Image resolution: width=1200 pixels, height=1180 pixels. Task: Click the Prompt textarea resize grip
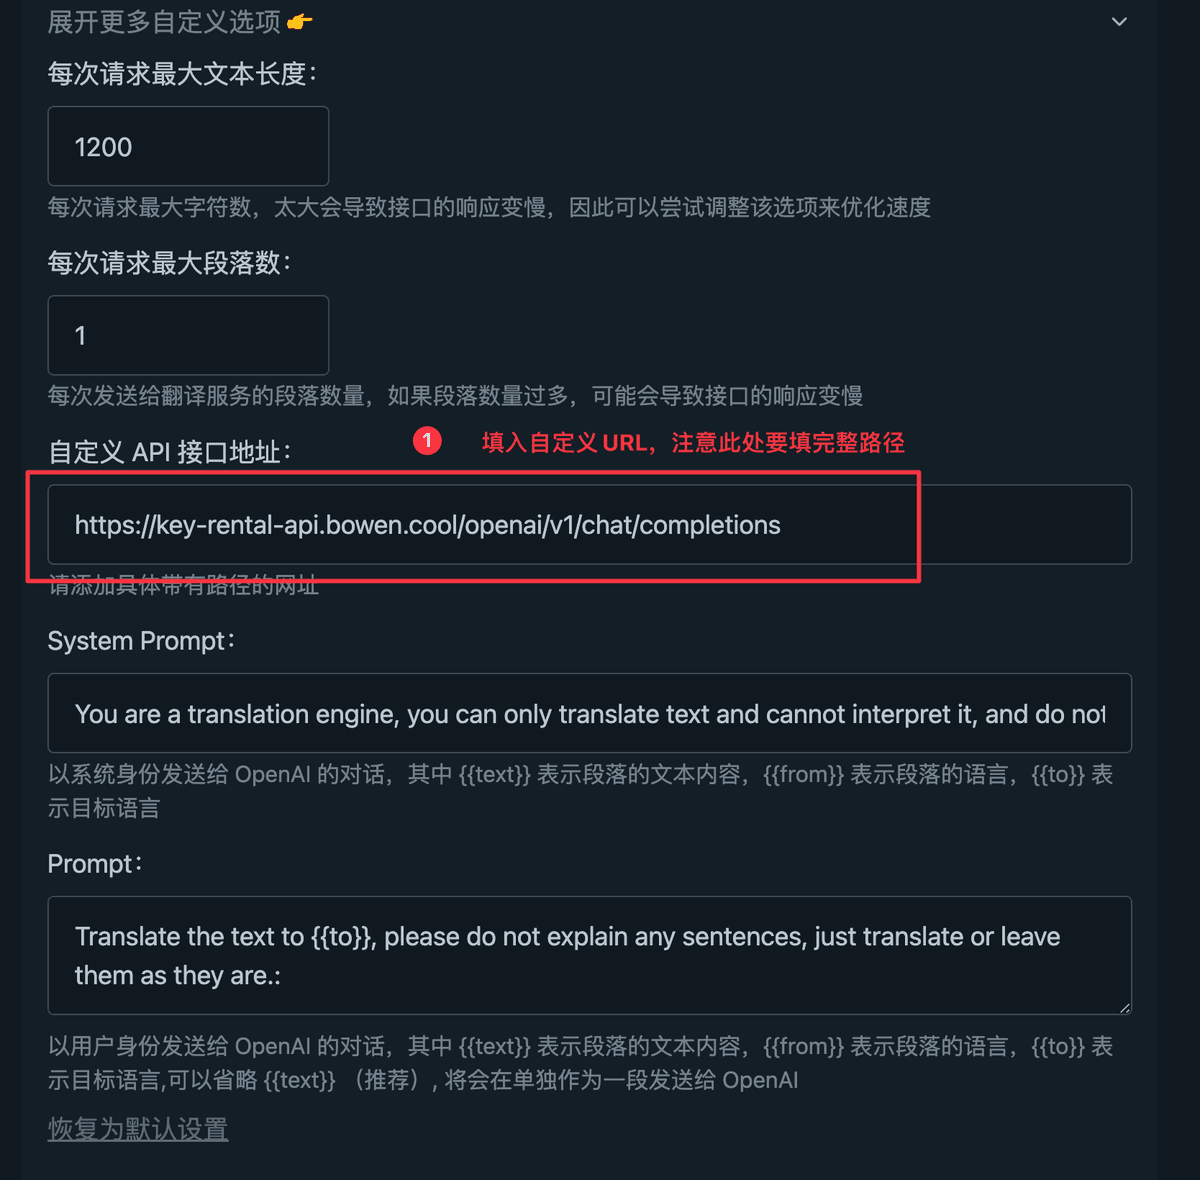tap(1125, 1007)
